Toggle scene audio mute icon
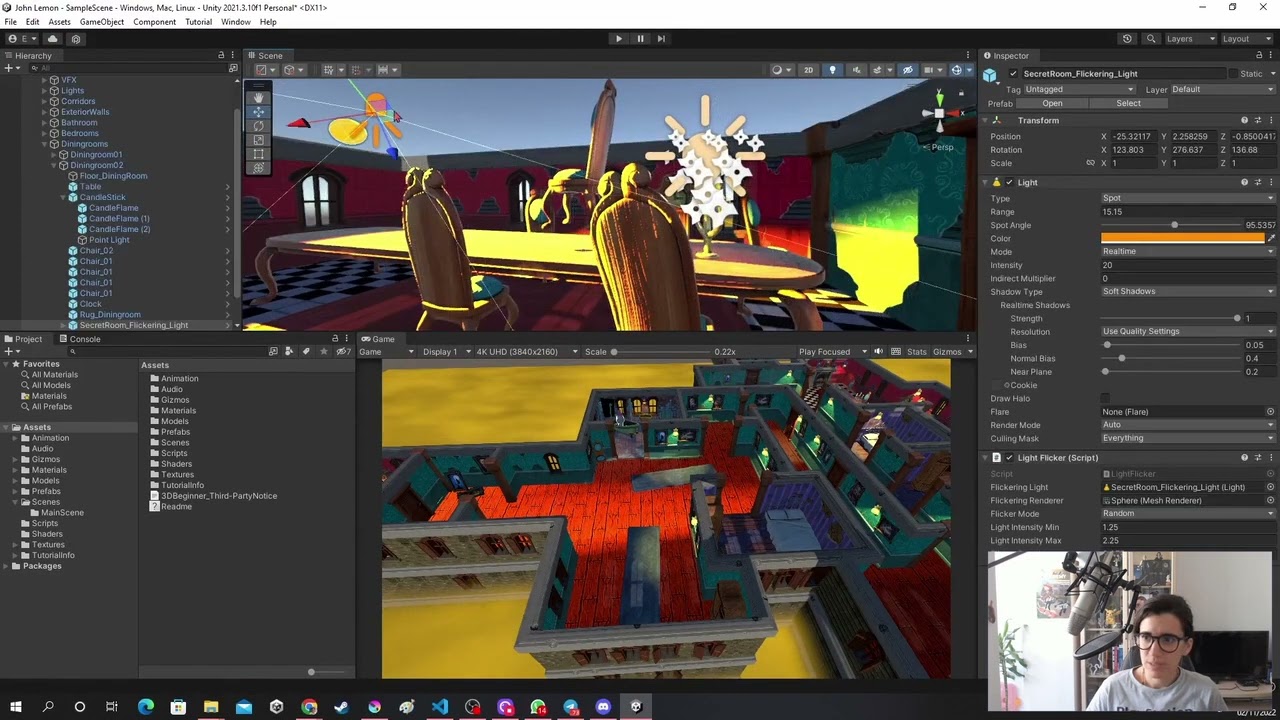Viewport: 1280px width, 720px height. click(x=856, y=70)
